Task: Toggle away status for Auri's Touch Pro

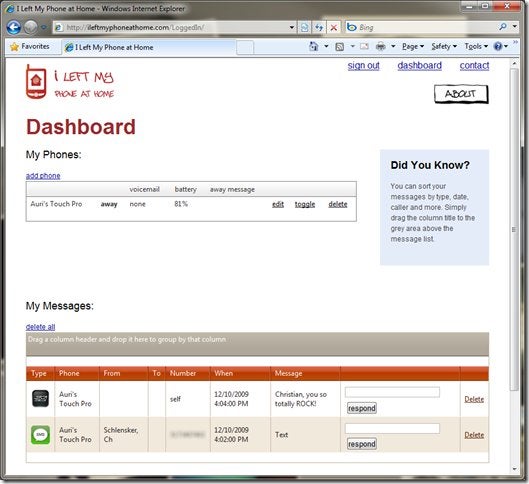Action: (305, 204)
